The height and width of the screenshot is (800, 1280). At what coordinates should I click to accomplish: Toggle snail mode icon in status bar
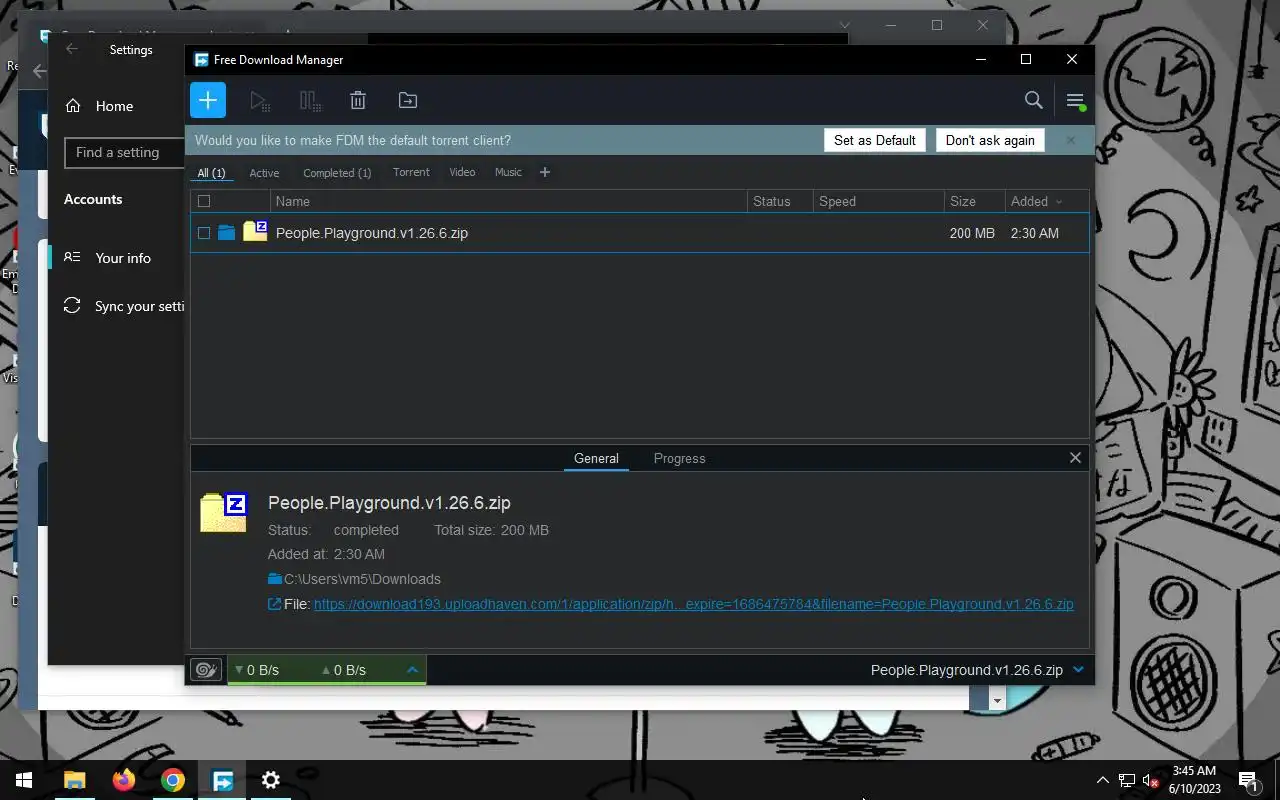click(x=205, y=670)
